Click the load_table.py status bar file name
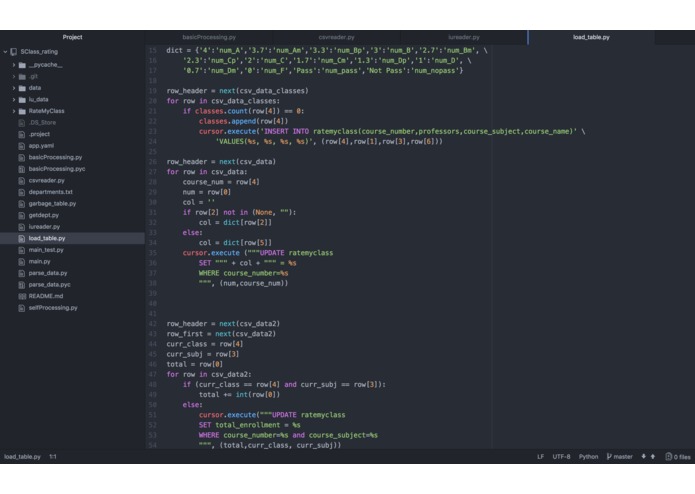Image resolution: width=695 pixels, height=494 pixels. click(22, 456)
